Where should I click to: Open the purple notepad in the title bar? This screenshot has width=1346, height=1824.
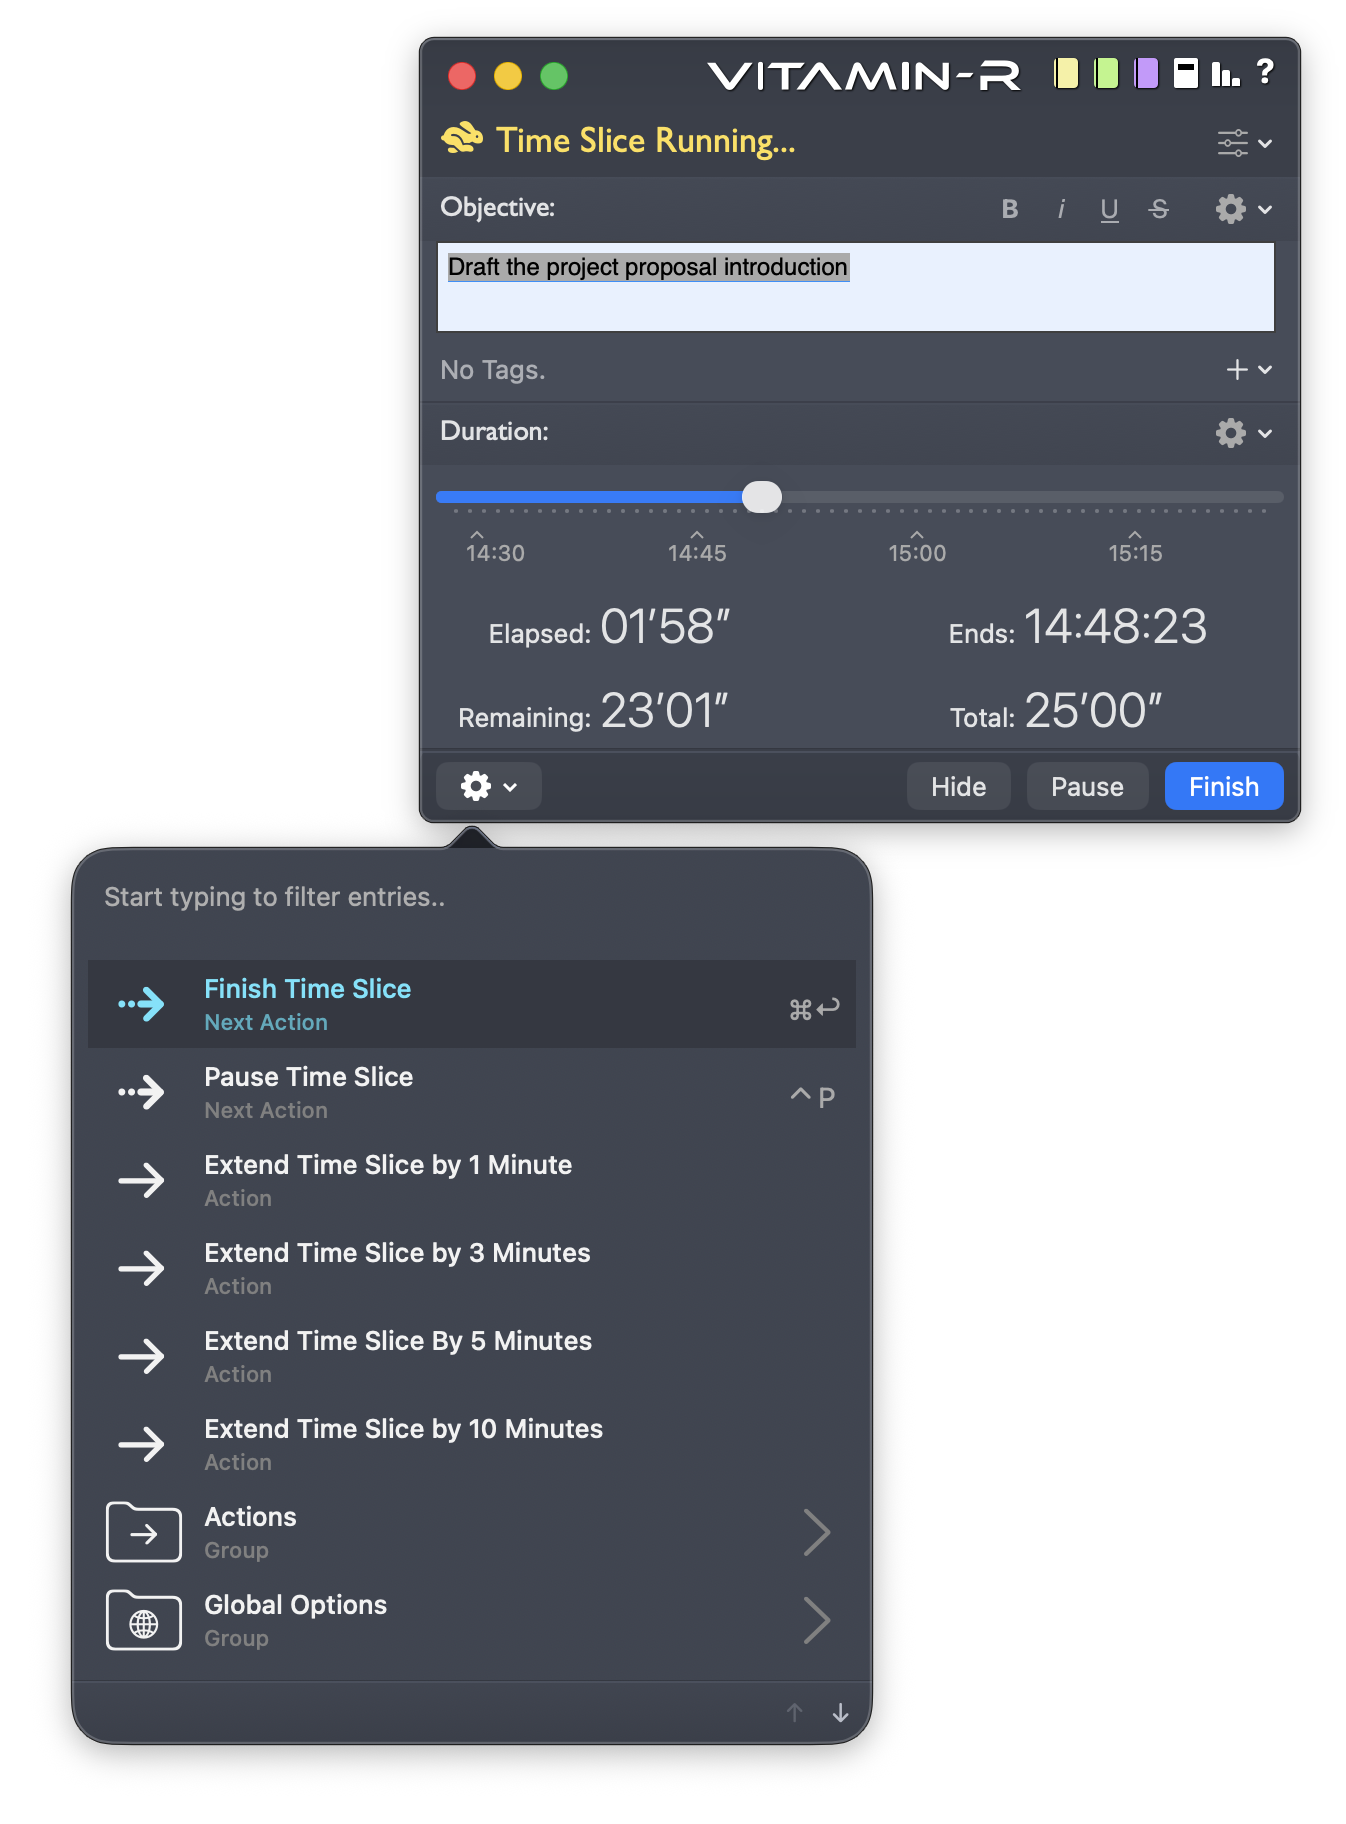click(1146, 74)
